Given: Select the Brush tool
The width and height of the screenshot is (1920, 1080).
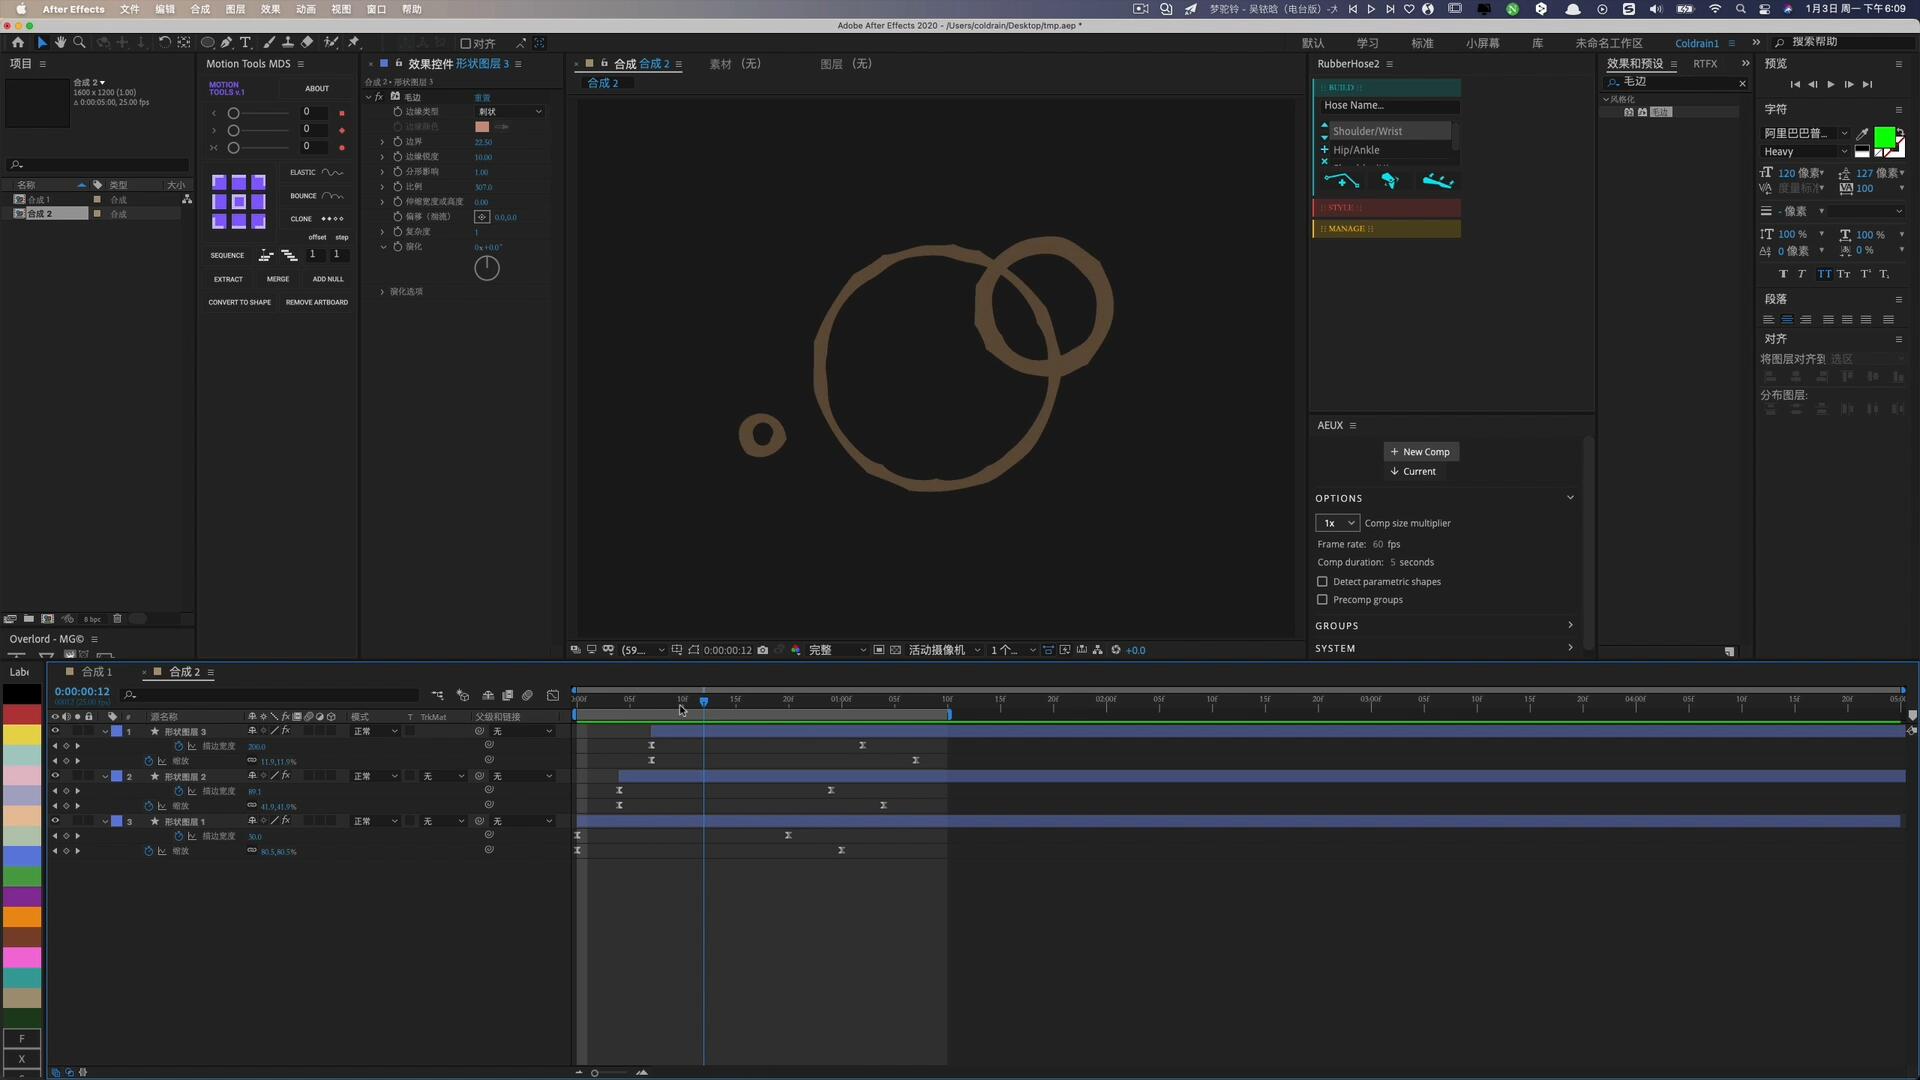Looking at the screenshot, I should pos(269,43).
